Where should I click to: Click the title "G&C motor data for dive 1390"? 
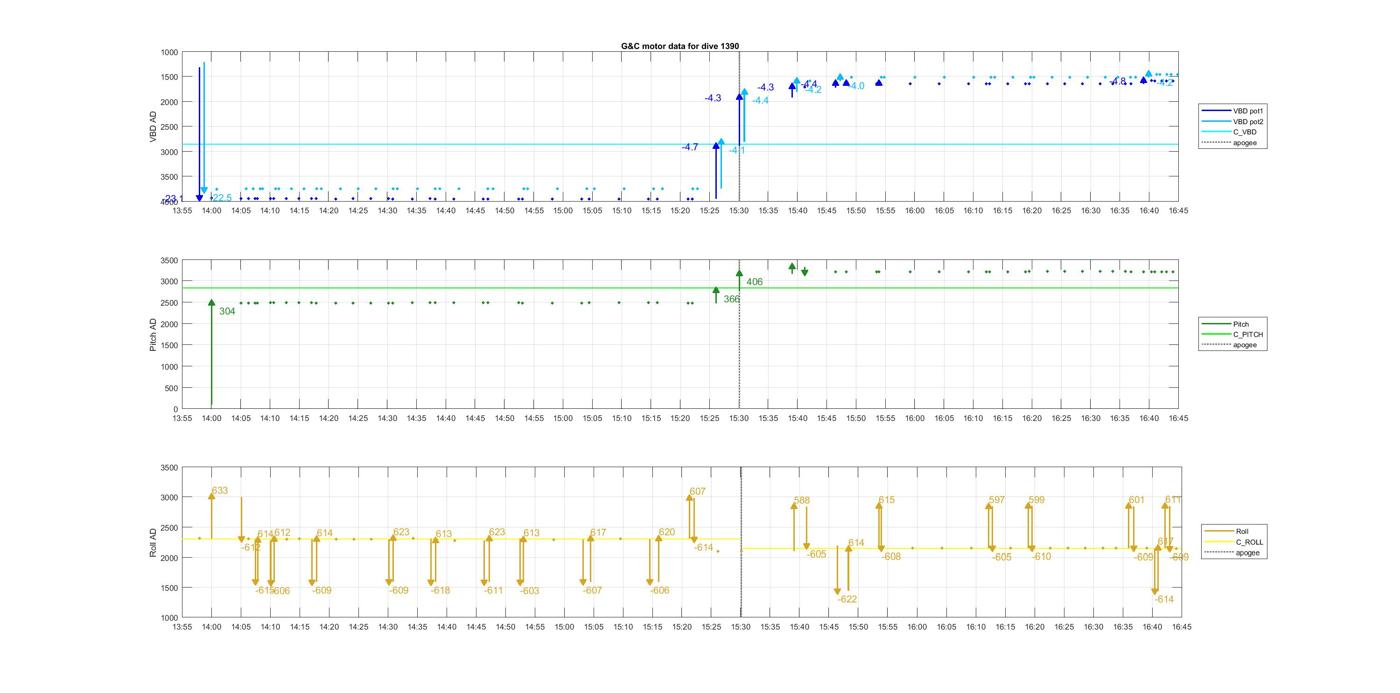680,46
